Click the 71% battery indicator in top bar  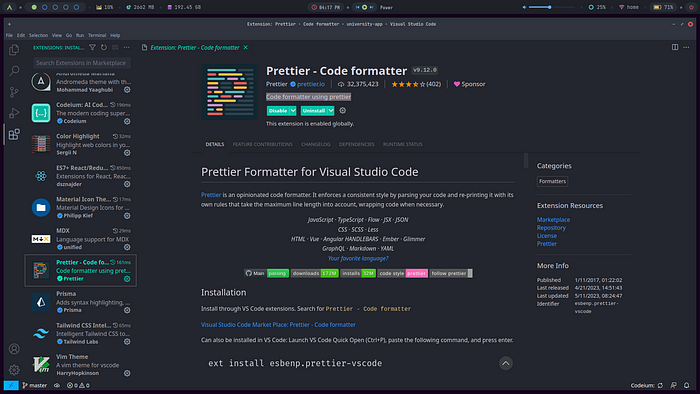pos(663,7)
